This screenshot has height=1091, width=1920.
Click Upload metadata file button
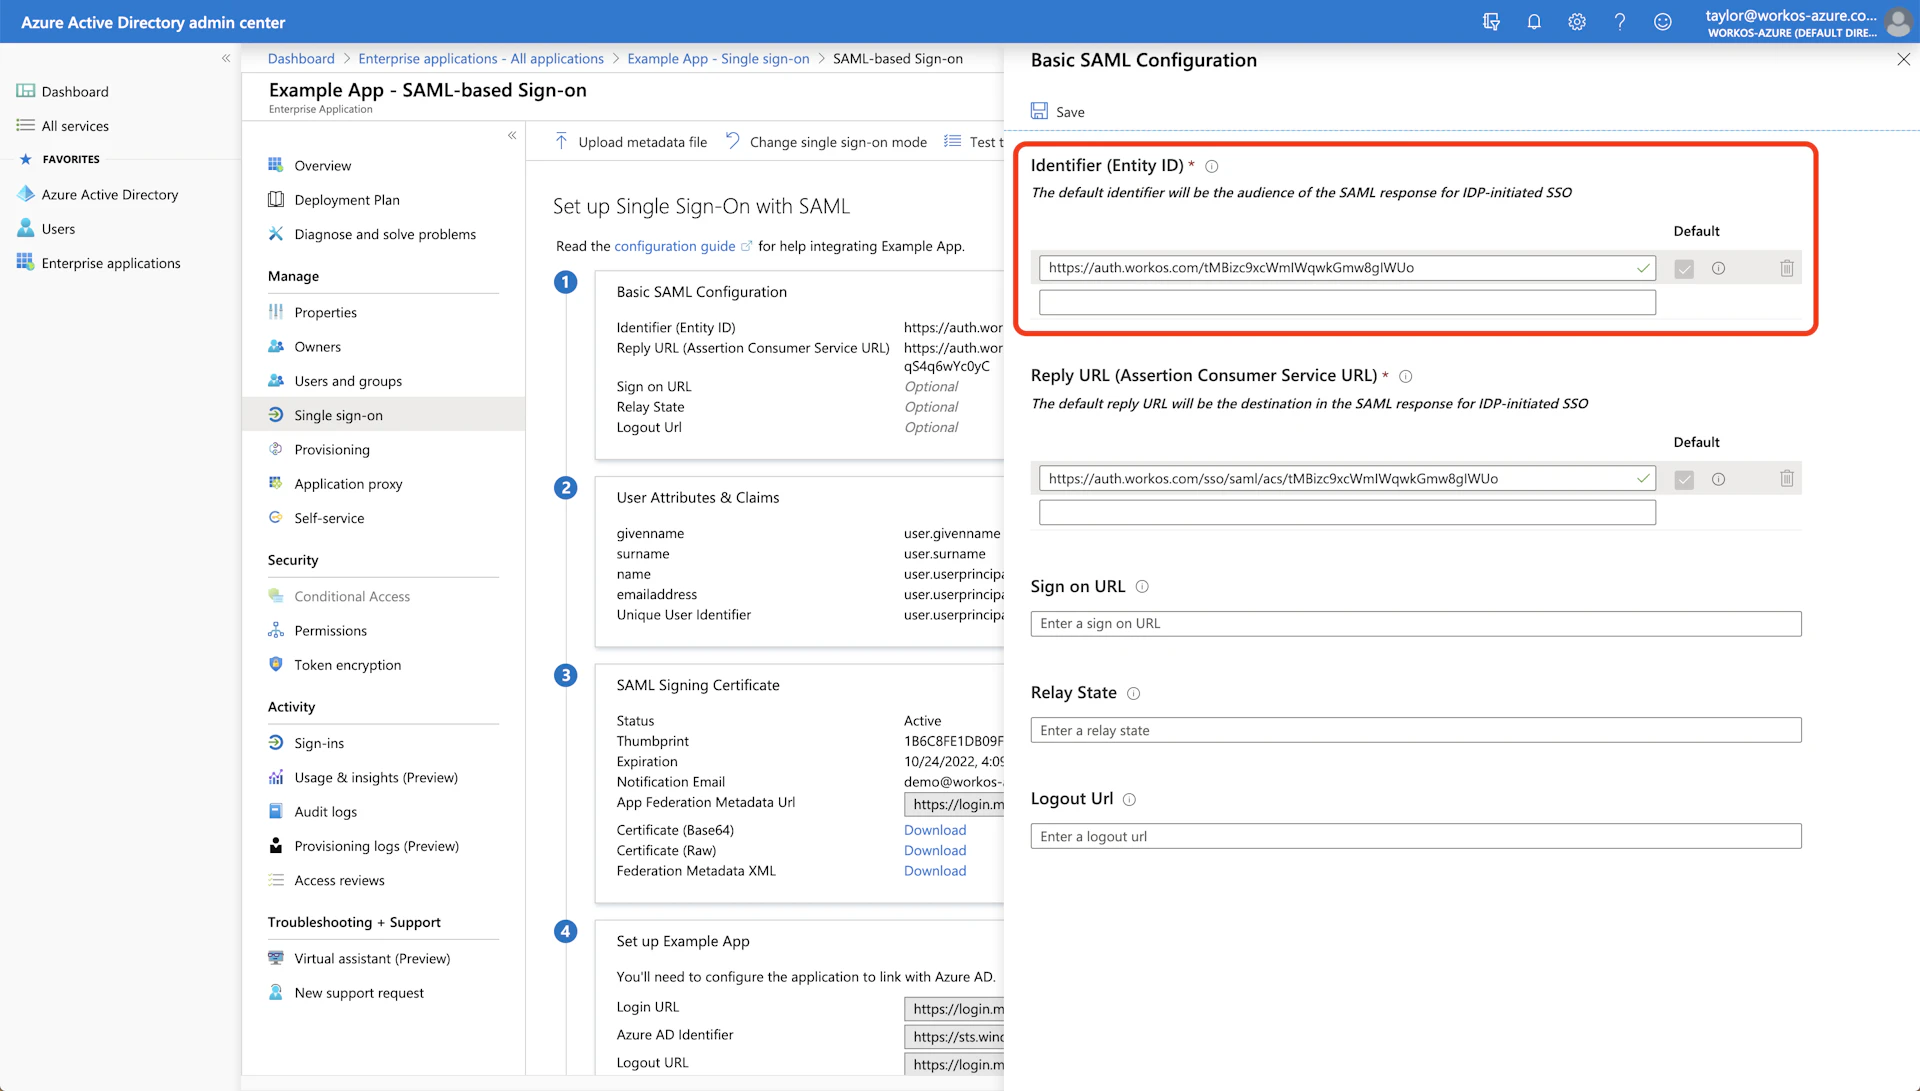(x=631, y=142)
